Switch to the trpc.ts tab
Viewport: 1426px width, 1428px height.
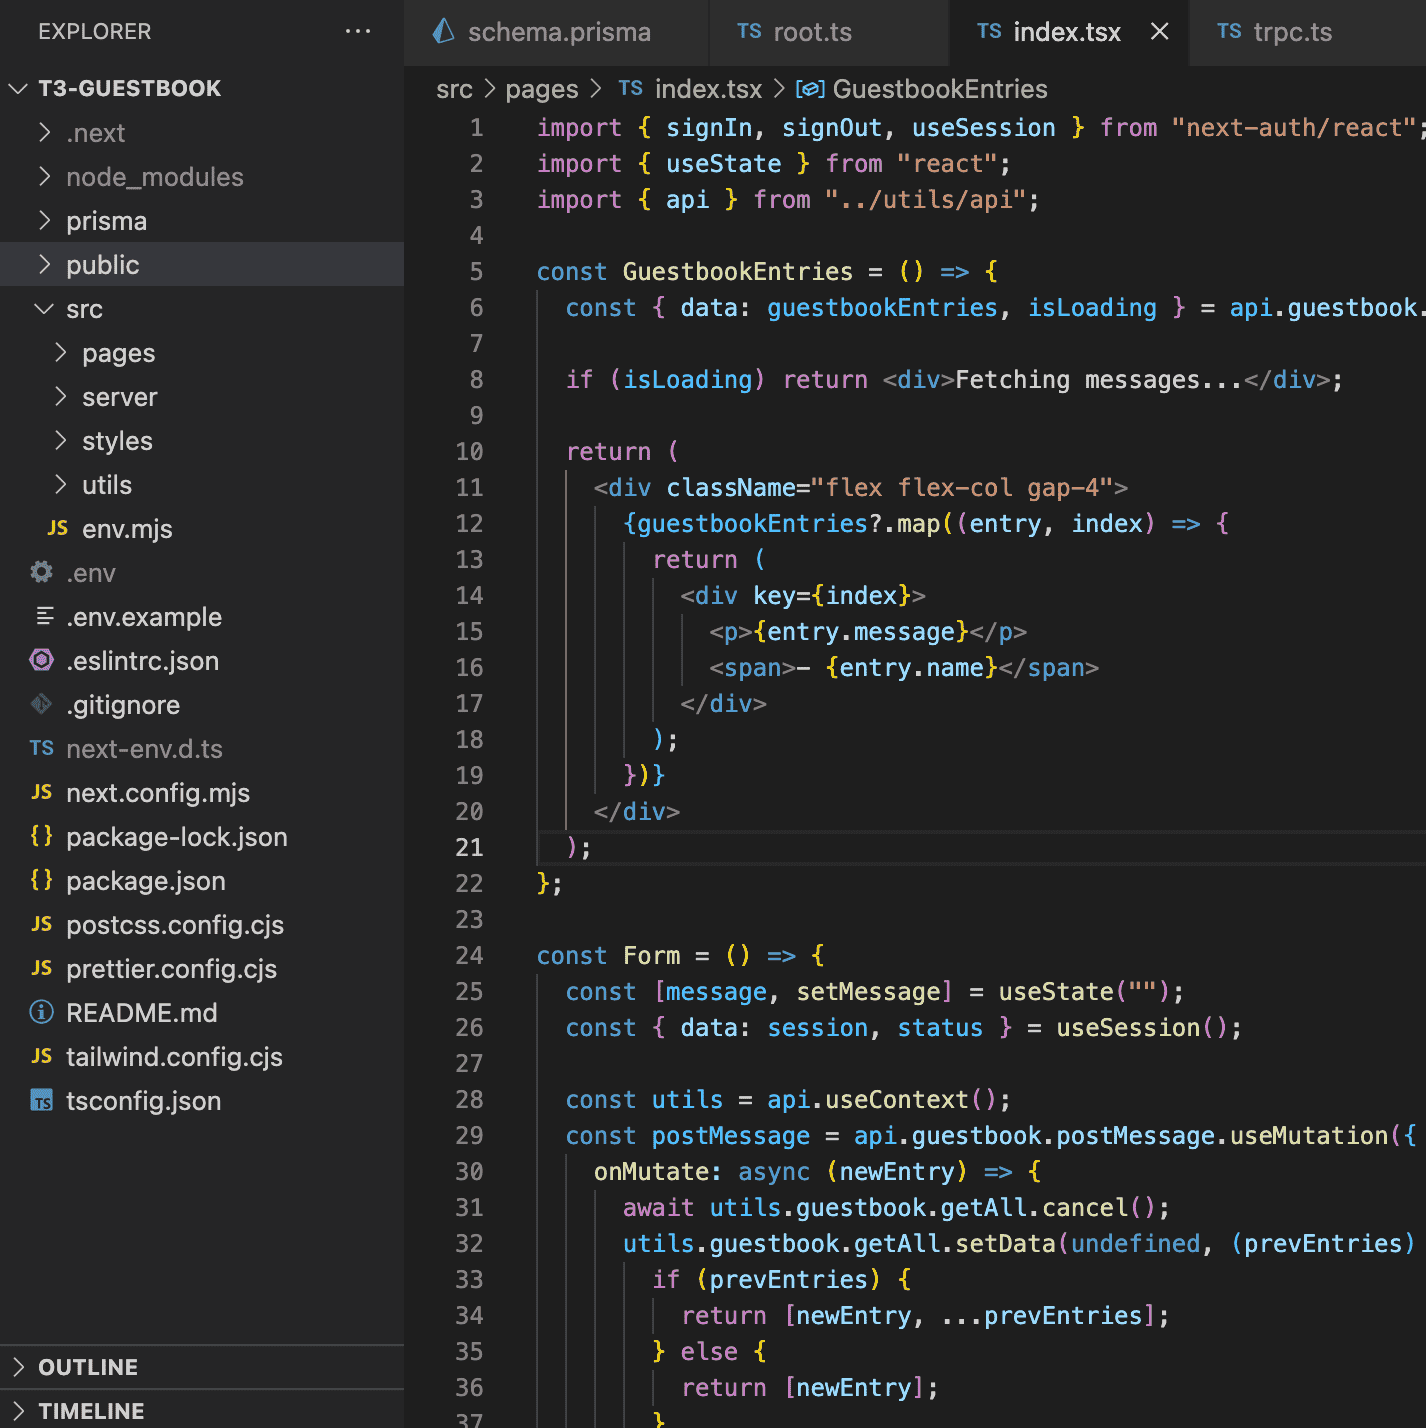tap(1292, 32)
